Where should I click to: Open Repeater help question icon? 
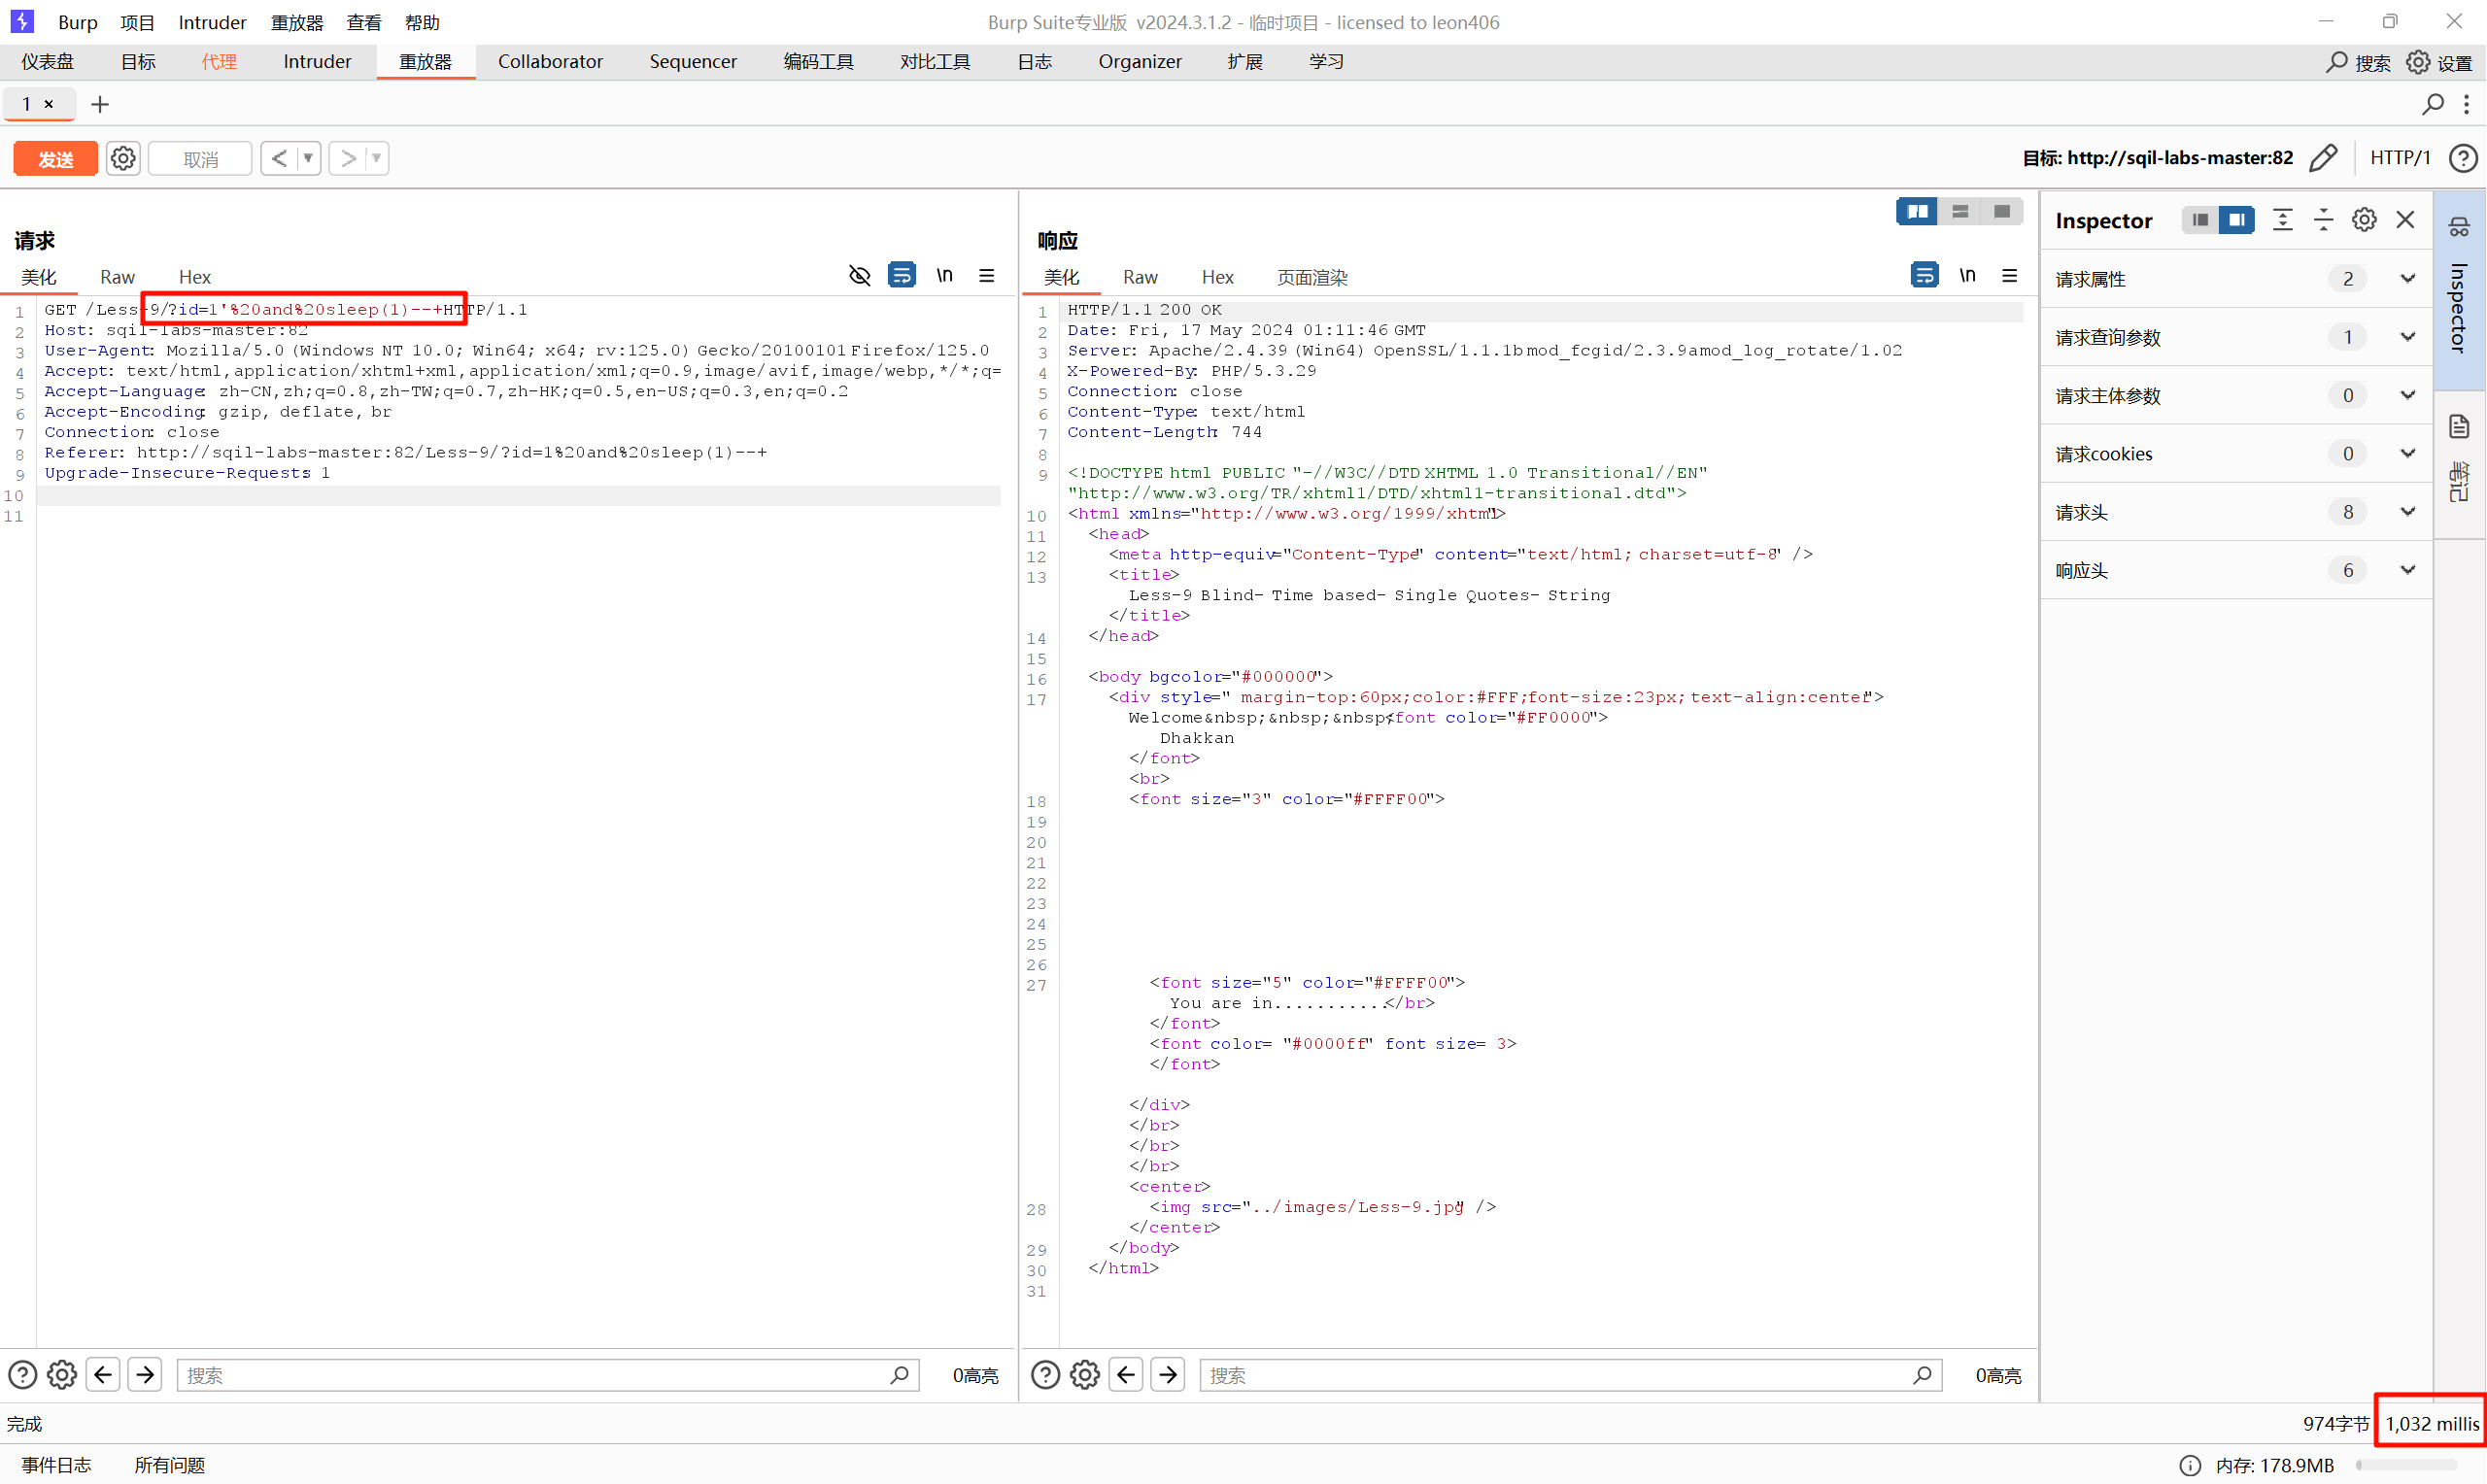[x=2463, y=158]
